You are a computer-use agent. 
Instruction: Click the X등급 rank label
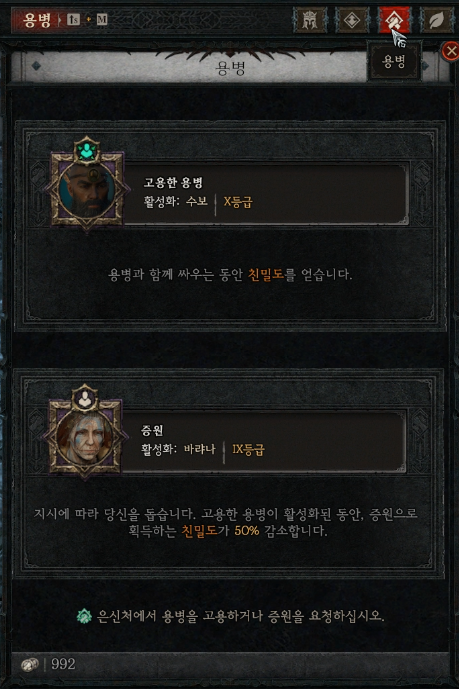click(x=238, y=202)
